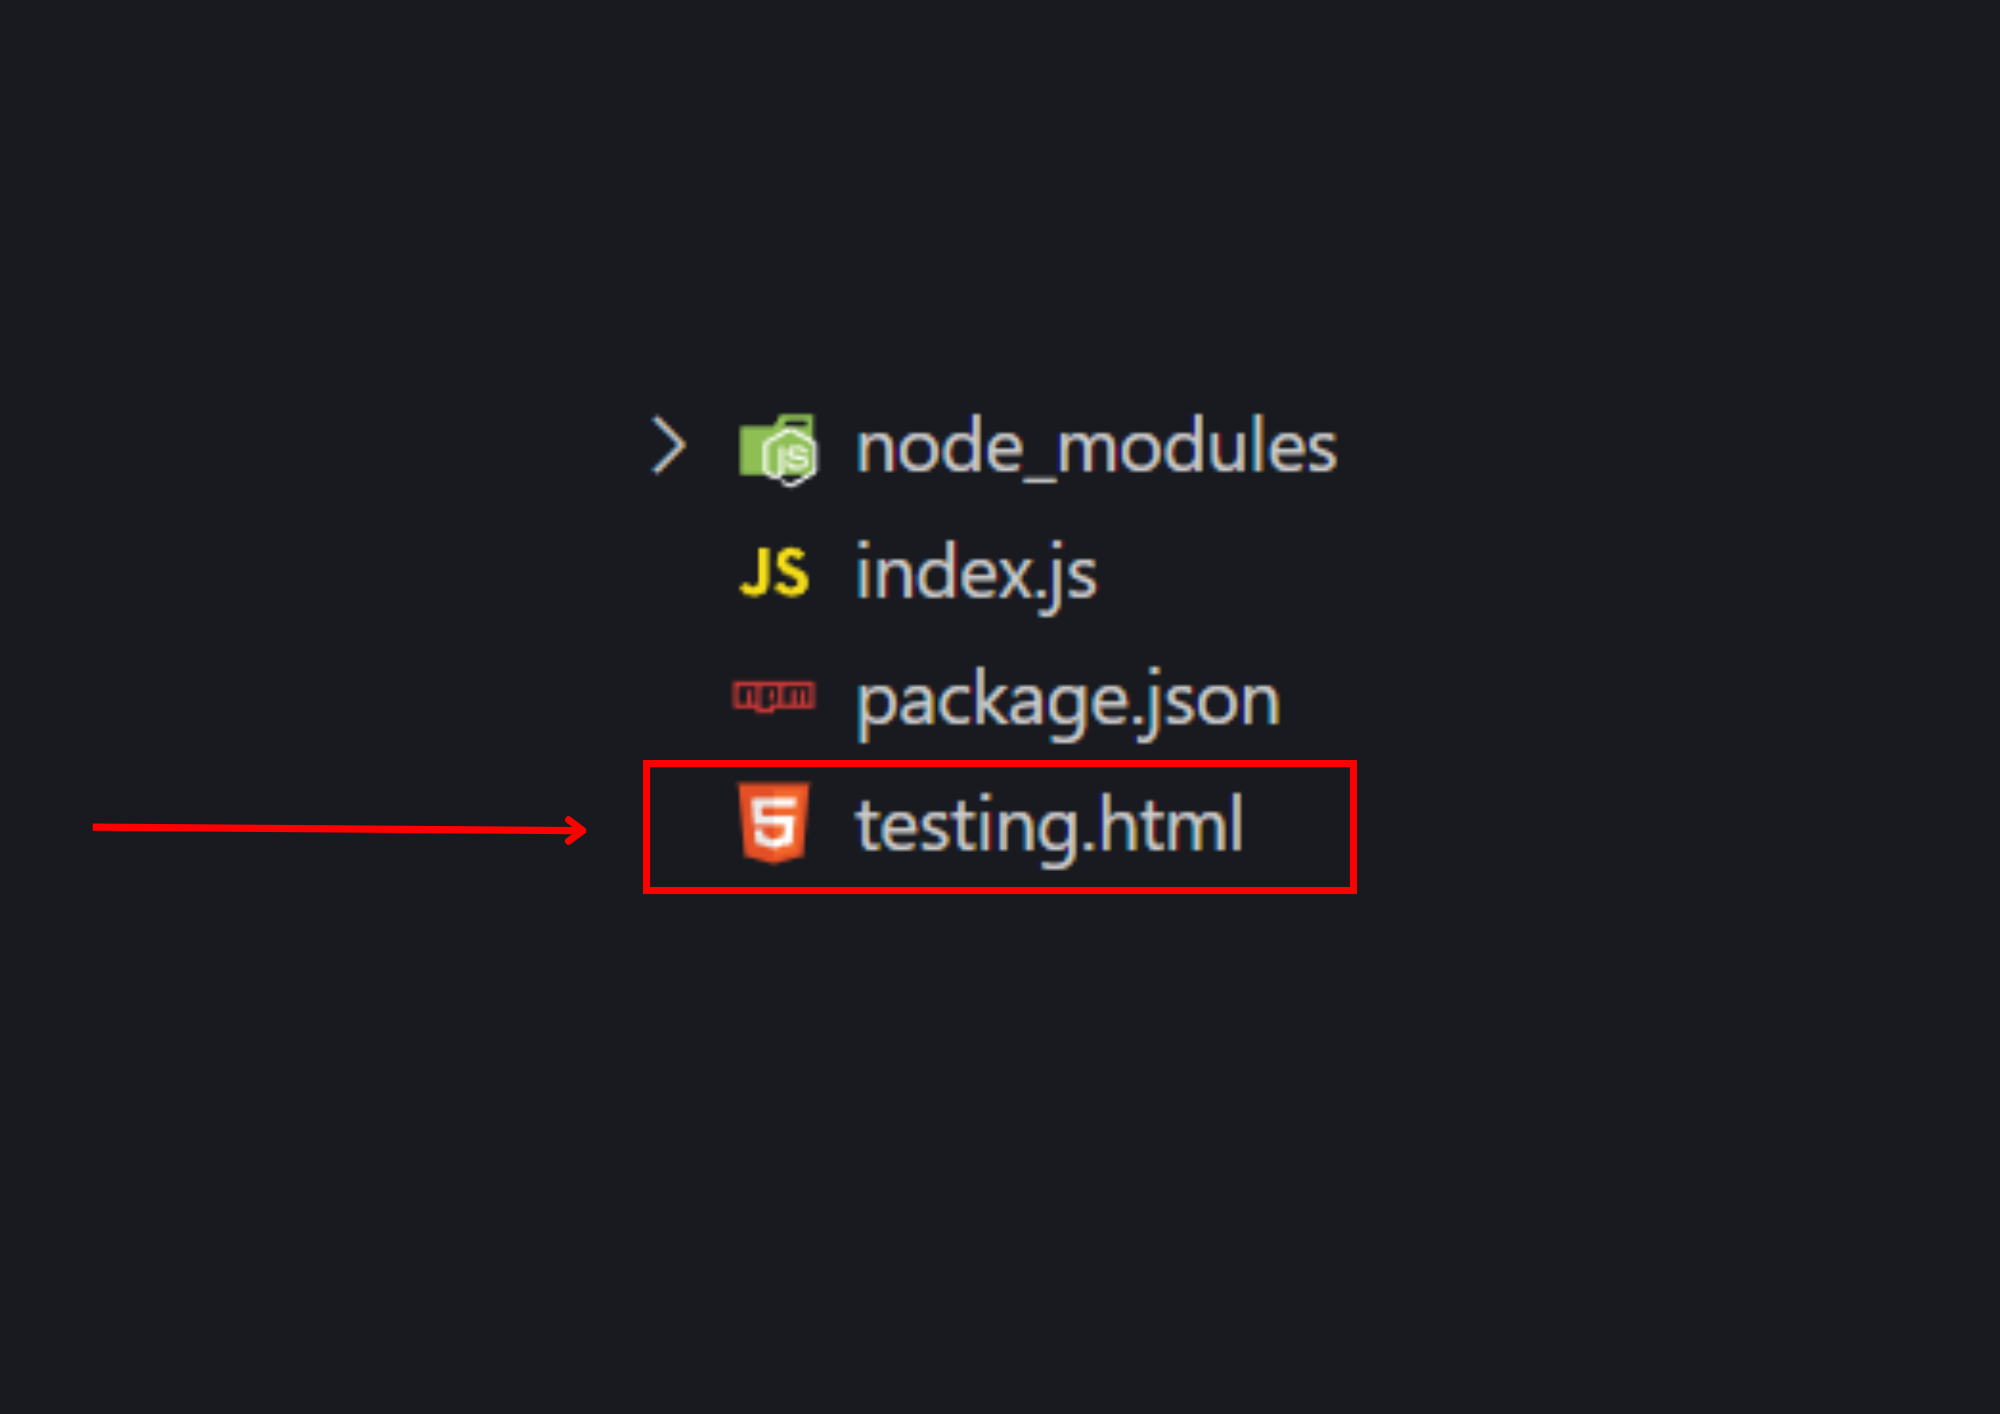
Task: Select the node_modules folder name
Action: [1096, 447]
